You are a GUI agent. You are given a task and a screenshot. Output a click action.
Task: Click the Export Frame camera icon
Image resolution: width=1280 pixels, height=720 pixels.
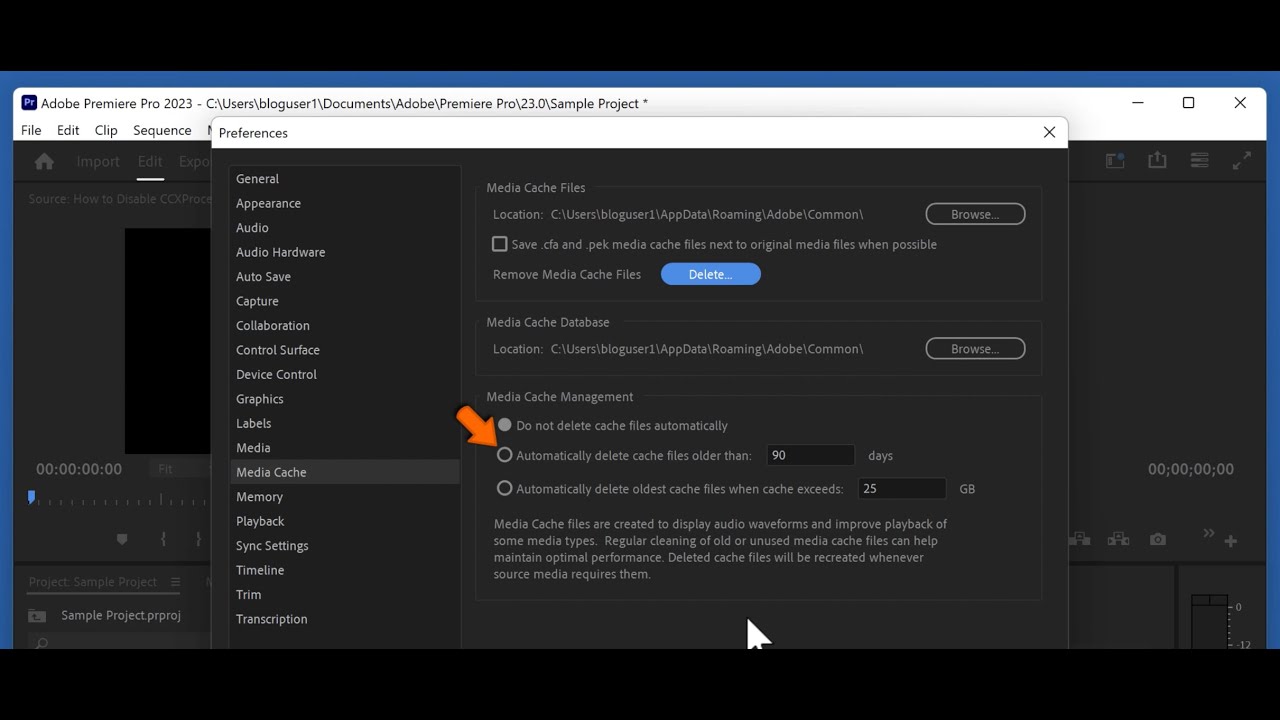coord(1158,539)
